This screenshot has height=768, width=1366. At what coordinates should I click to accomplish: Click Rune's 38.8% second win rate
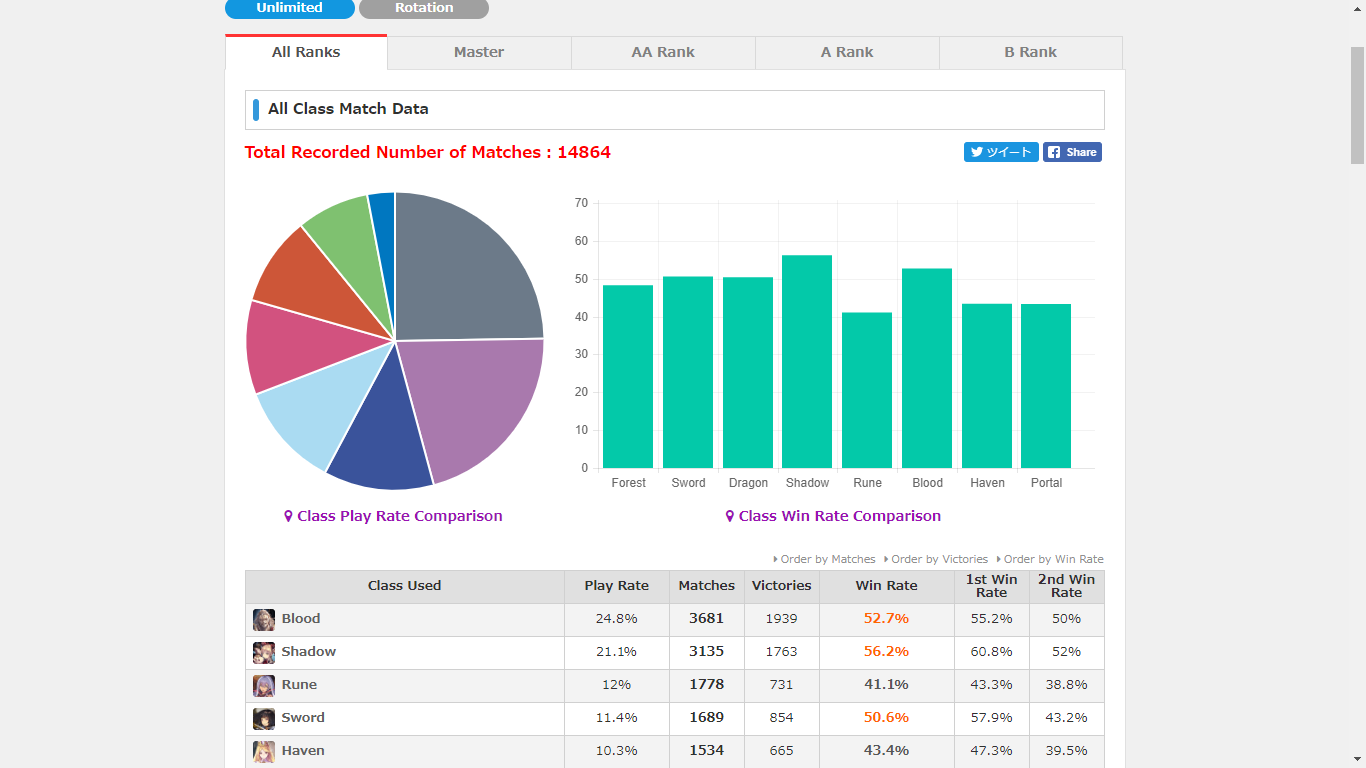1067,685
